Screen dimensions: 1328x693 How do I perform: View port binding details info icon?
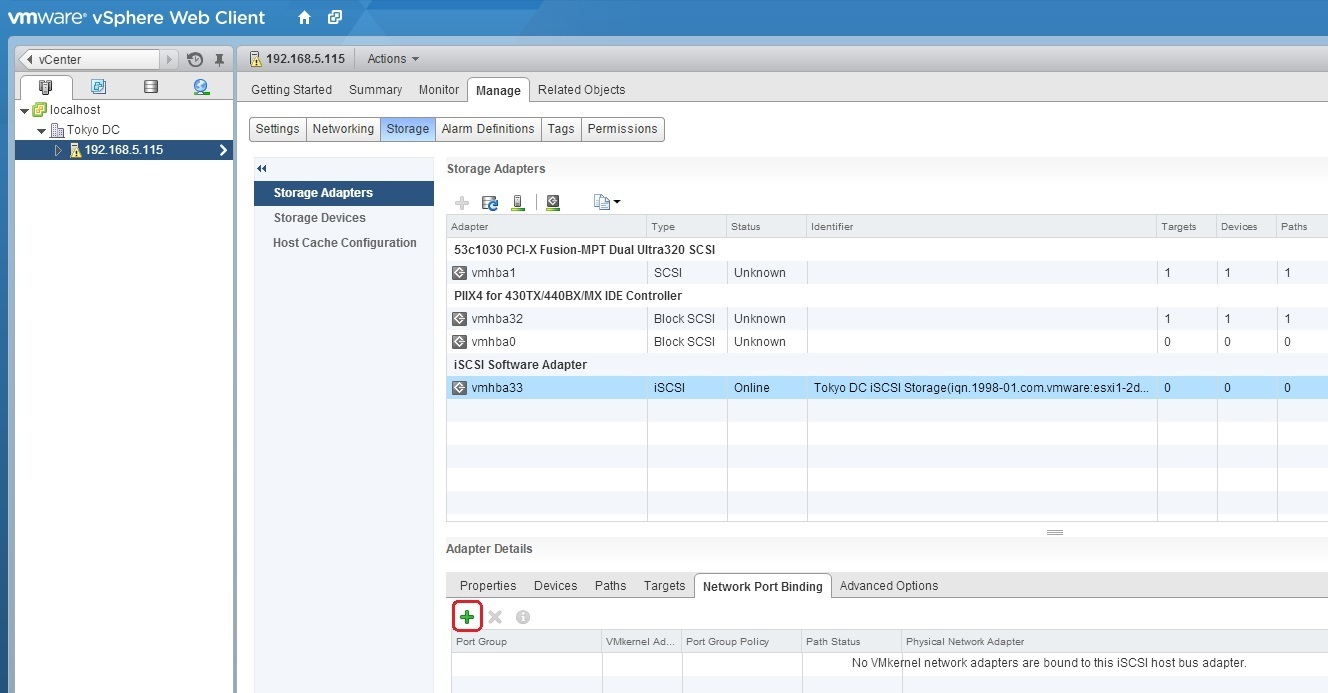[523, 617]
